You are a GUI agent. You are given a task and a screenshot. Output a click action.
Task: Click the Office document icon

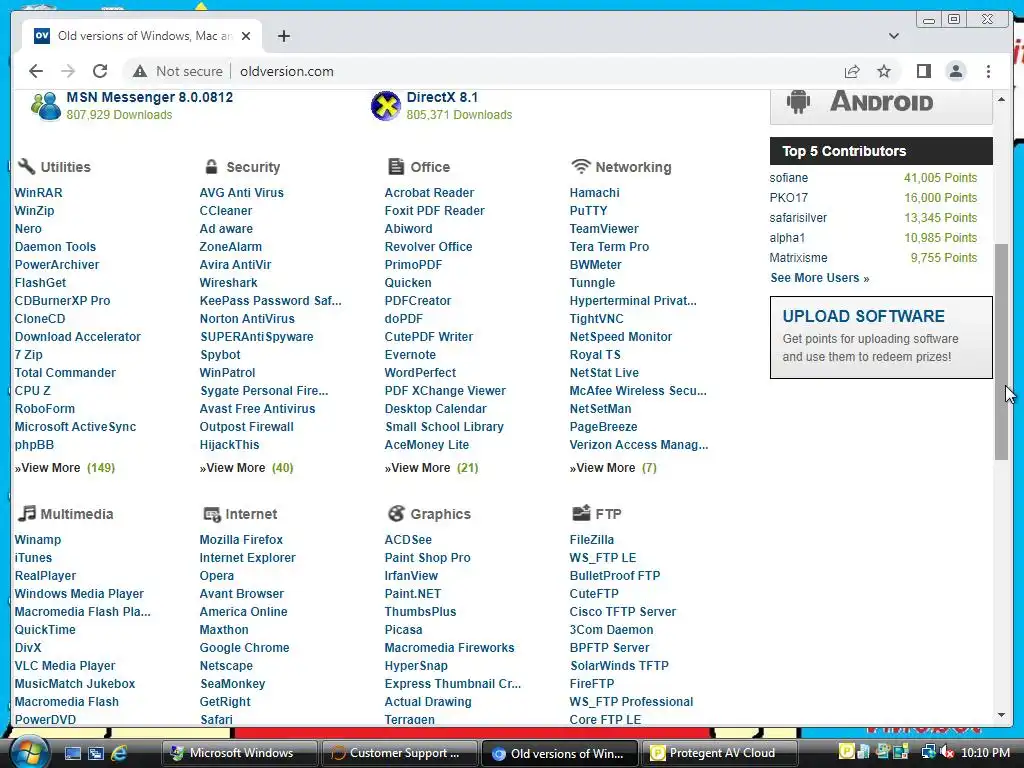(x=396, y=166)
